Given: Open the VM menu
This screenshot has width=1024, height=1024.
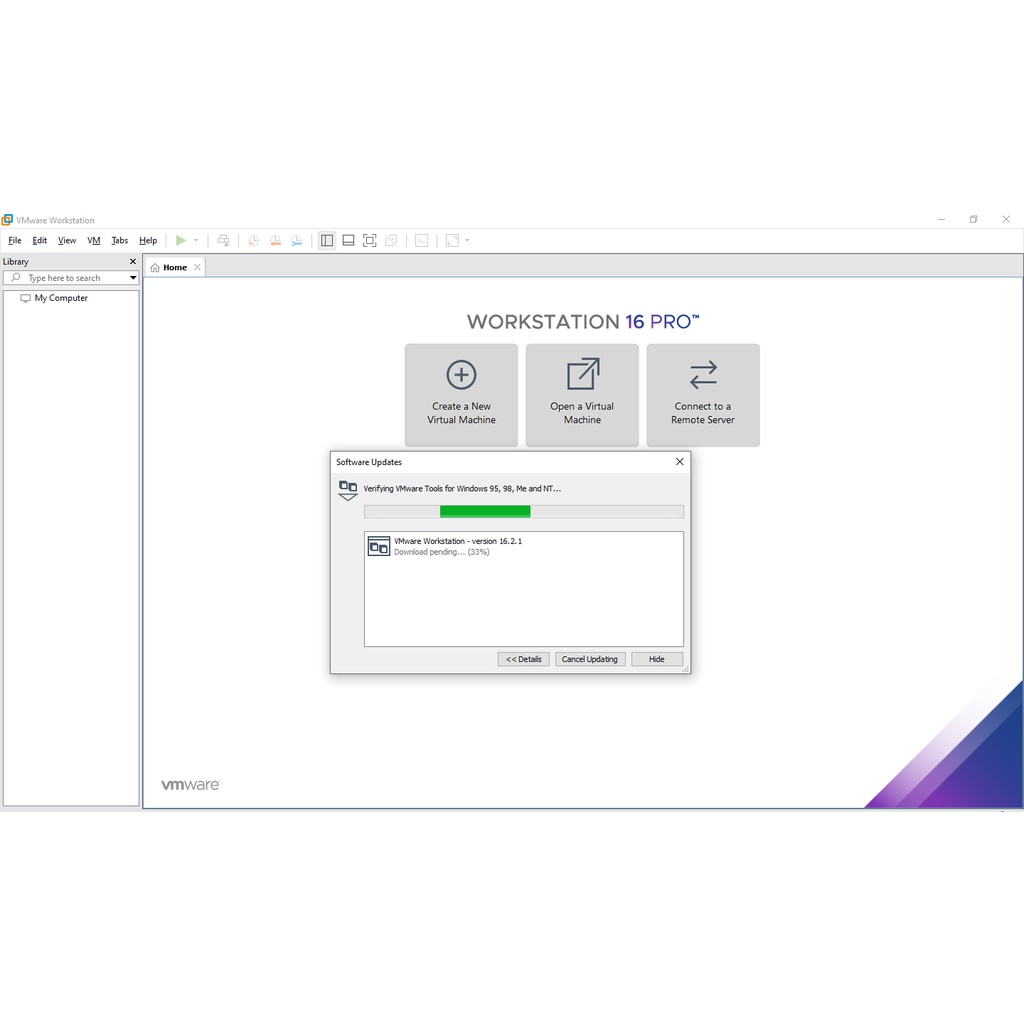Looking at the screenshot, I should (x=94, y=240).
